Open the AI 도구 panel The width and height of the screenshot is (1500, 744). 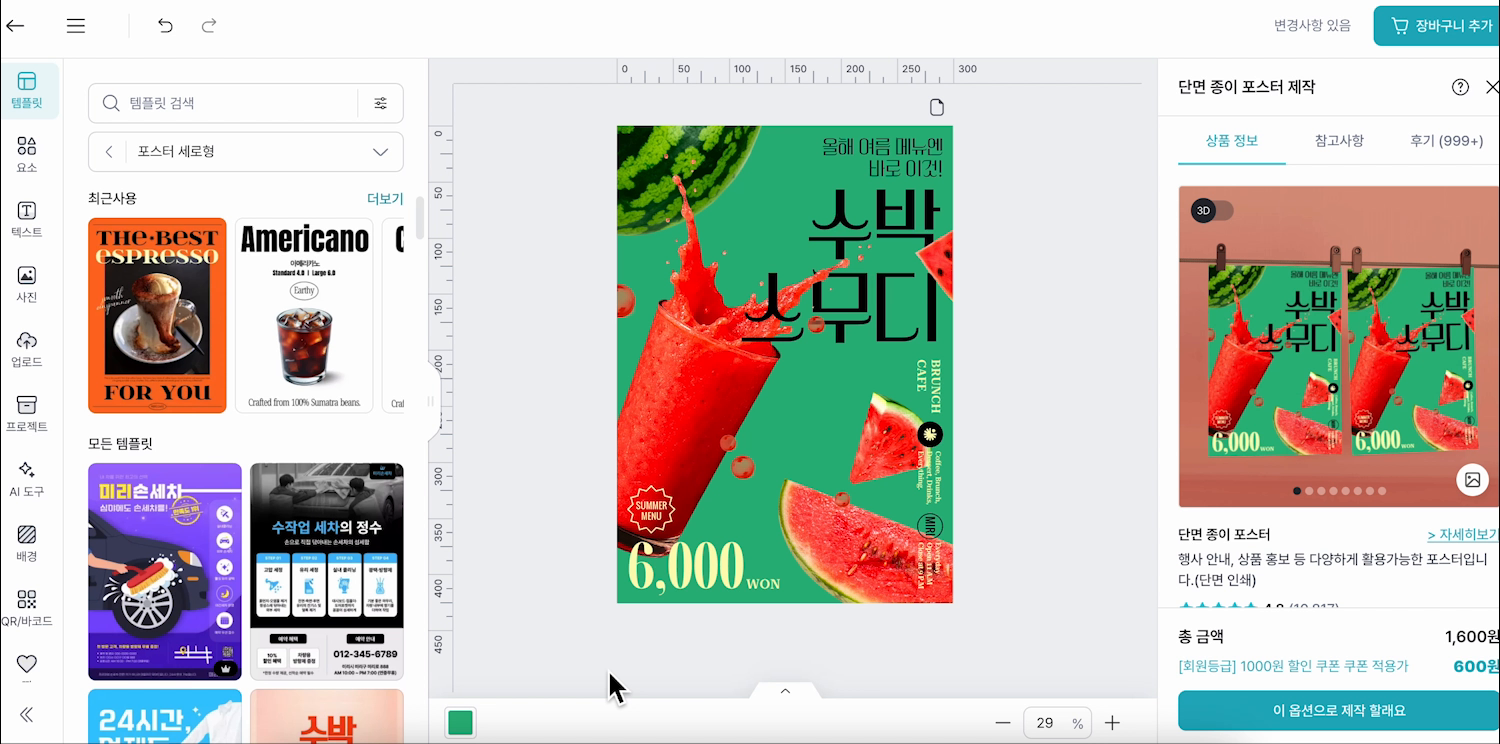pyautogui.click(x=27, y=479)
